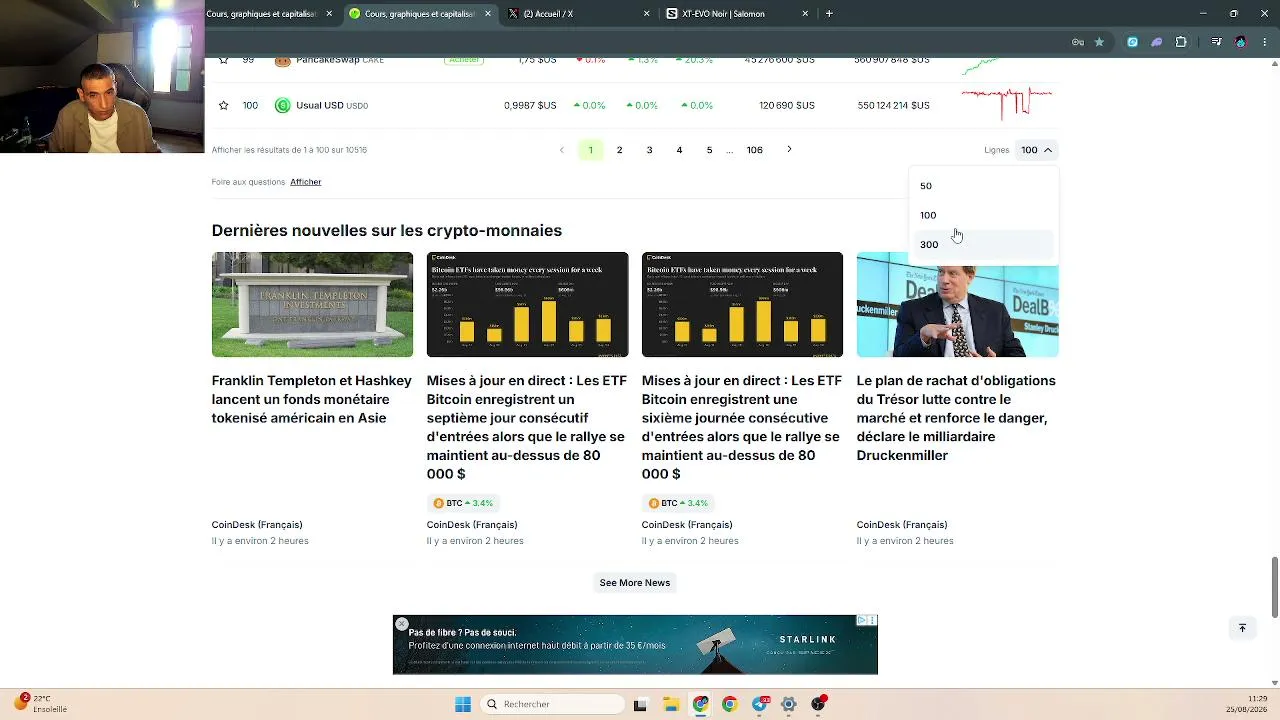Open browser Extensions puzzle icon
The image size is (1280, 720).
(1181, 42)
